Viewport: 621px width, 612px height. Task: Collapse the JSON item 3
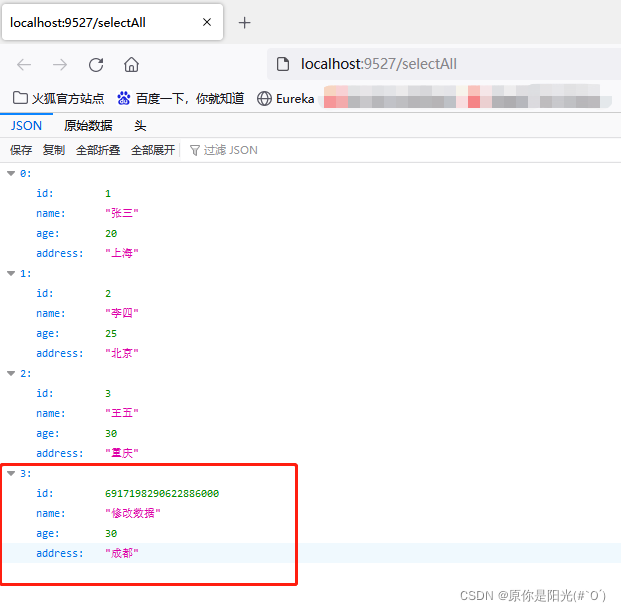tap(11, 473)
